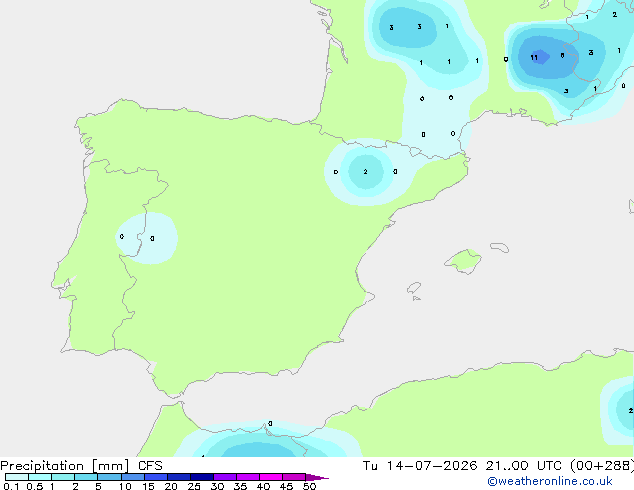Select the 30–35 mm purple legend swatch
The image size is (634, 490).
225,477
